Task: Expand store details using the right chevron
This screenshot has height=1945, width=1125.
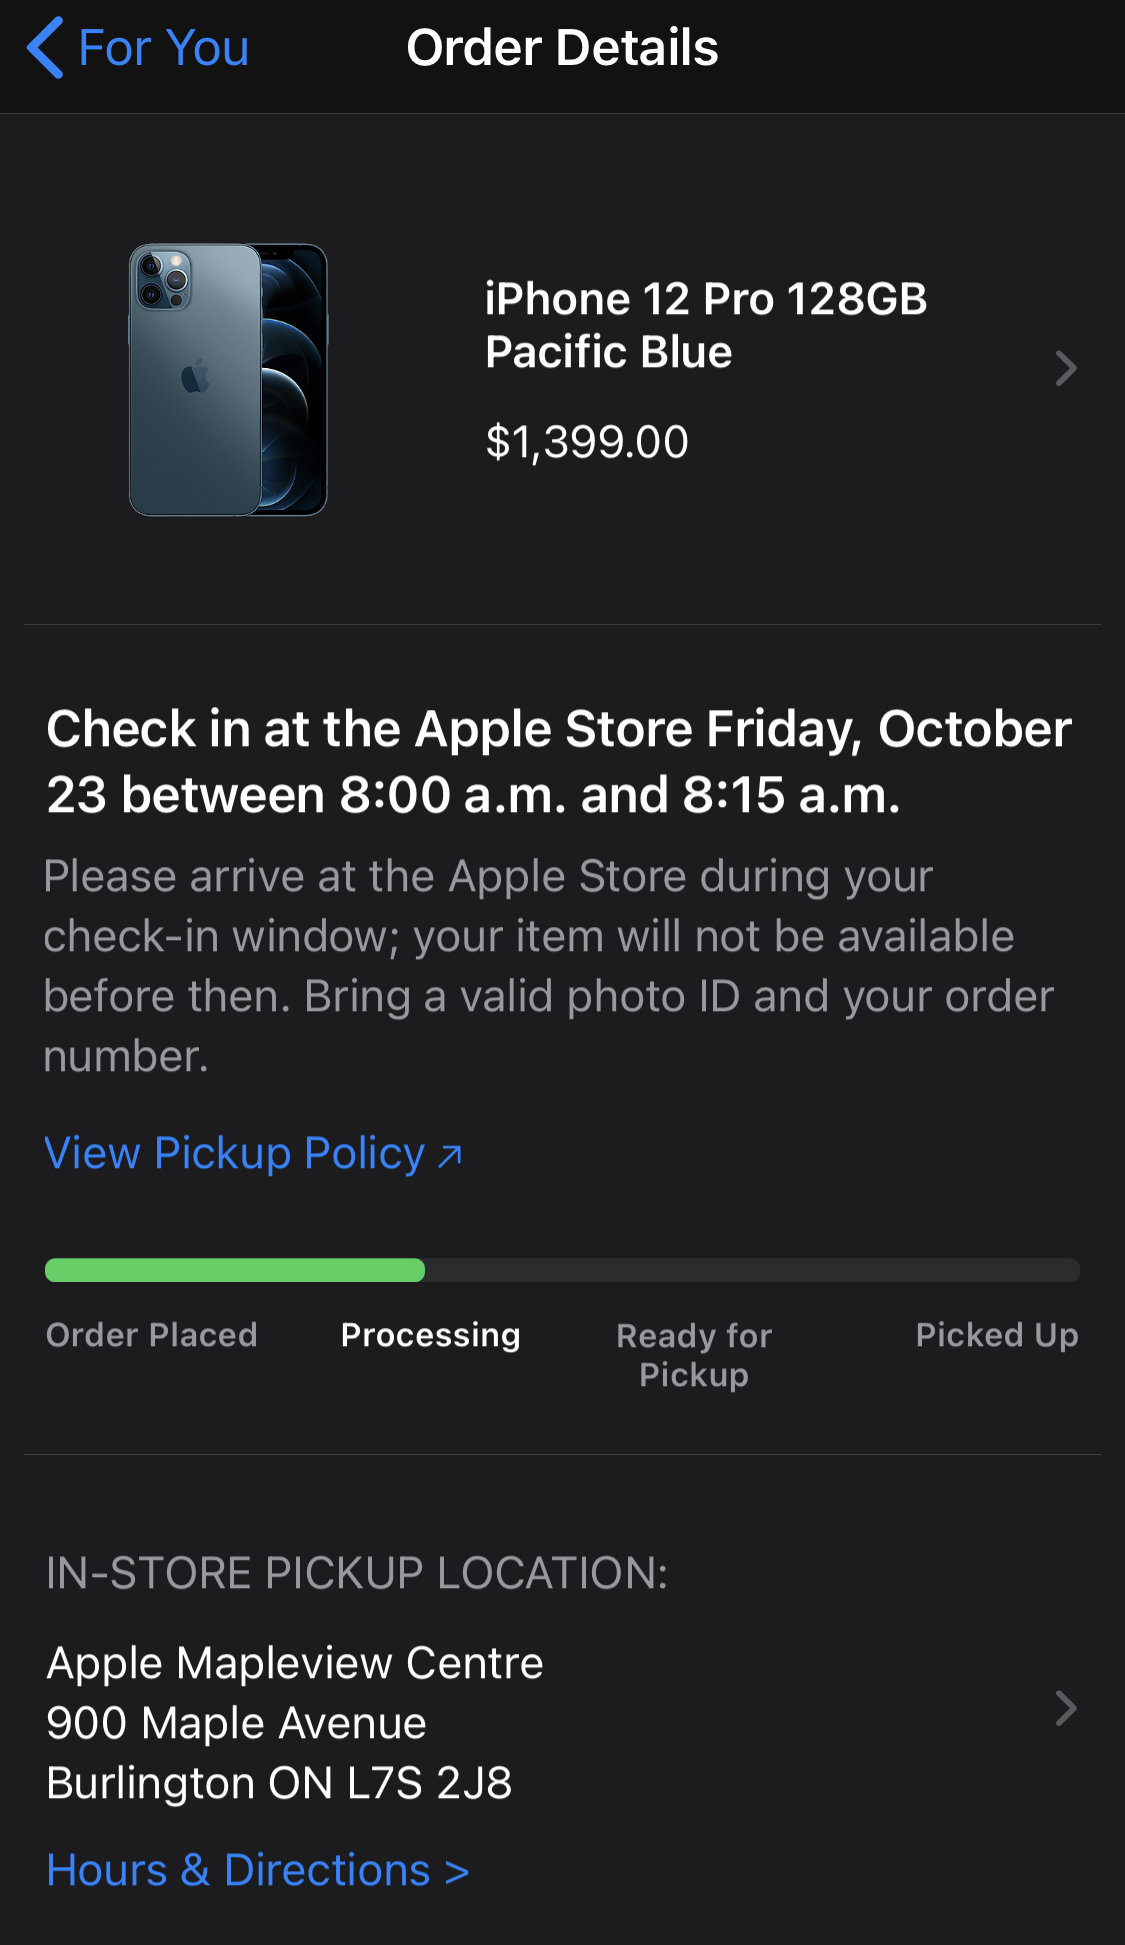Action: point(1066,1709)
